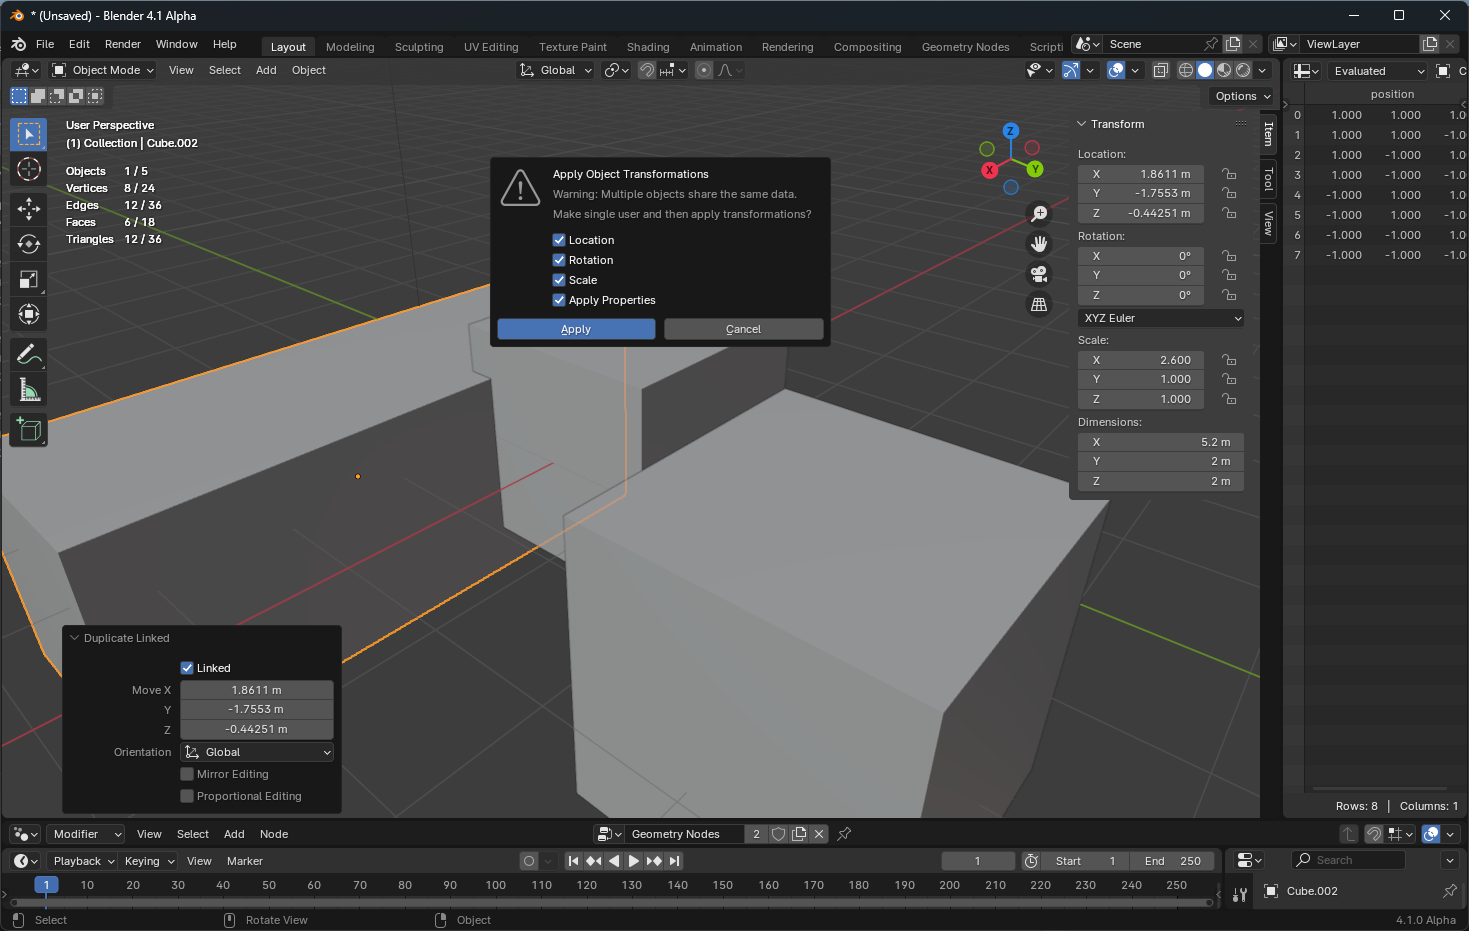Switch to the Geometry Nodes workspace tab

(x=965, y=47)
